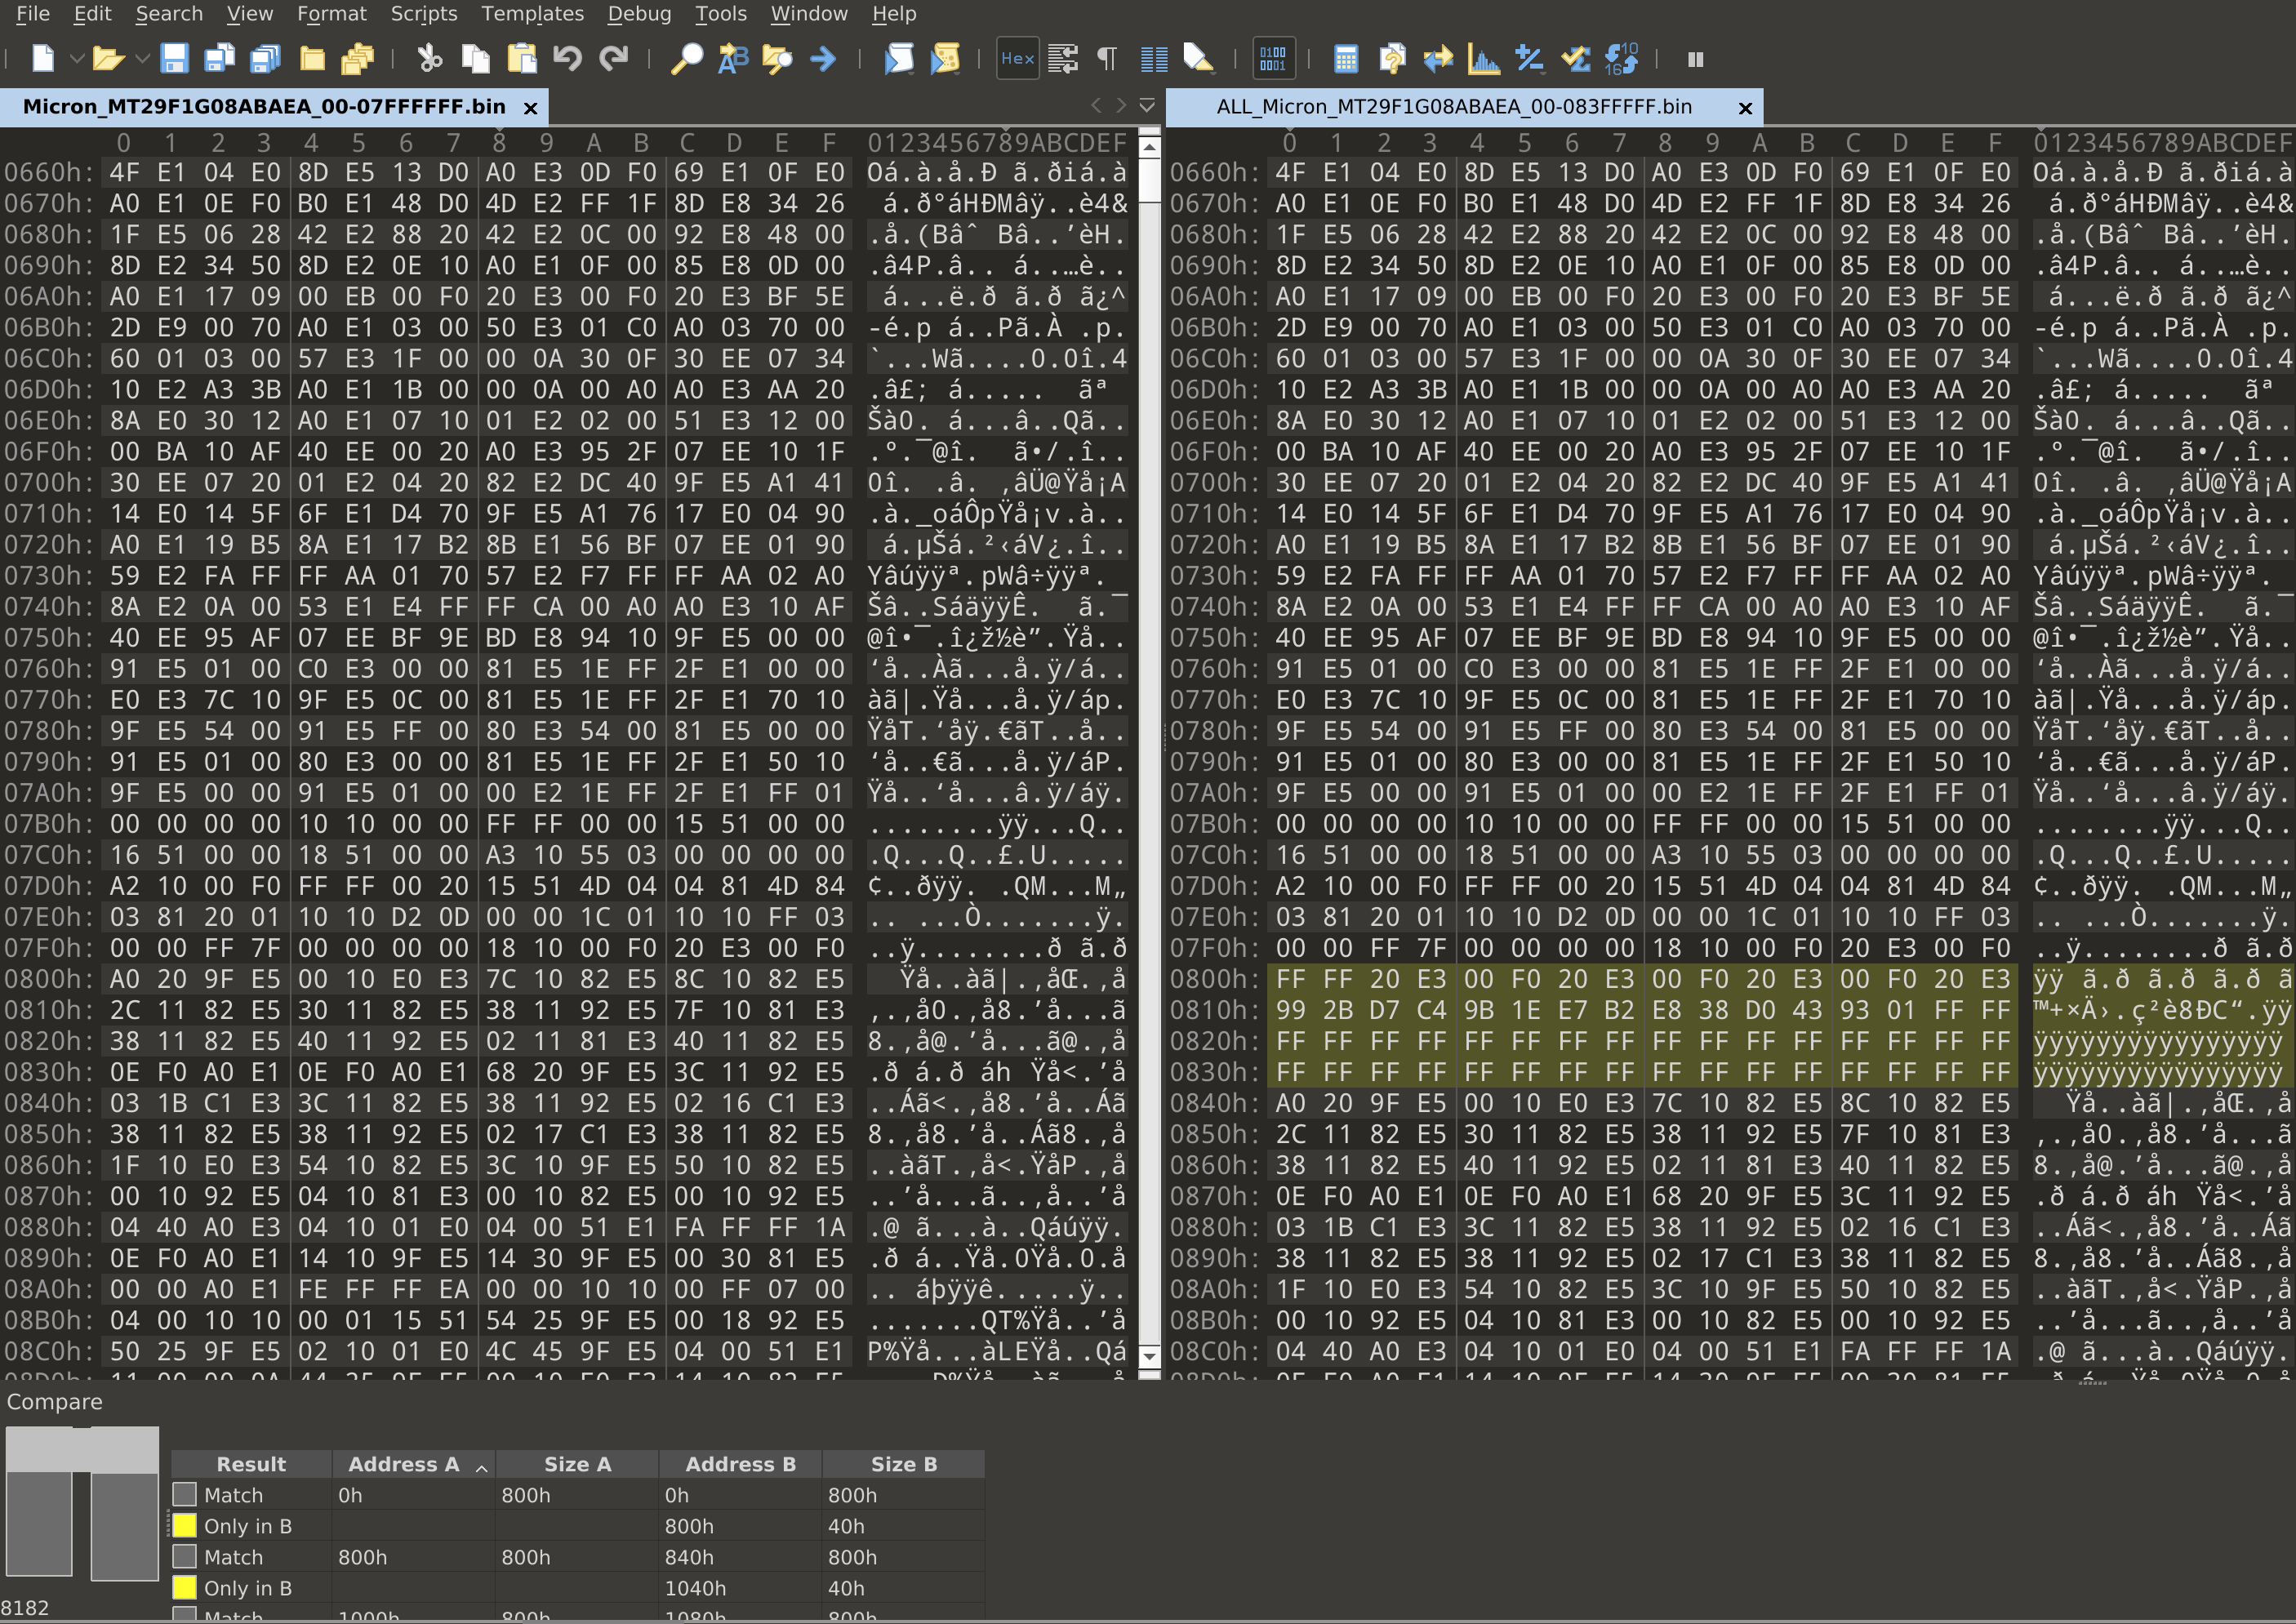Toggle the linefeeds display button
The height and width of the screenshot is (1624, 2296).
(x=1063, y=59)
